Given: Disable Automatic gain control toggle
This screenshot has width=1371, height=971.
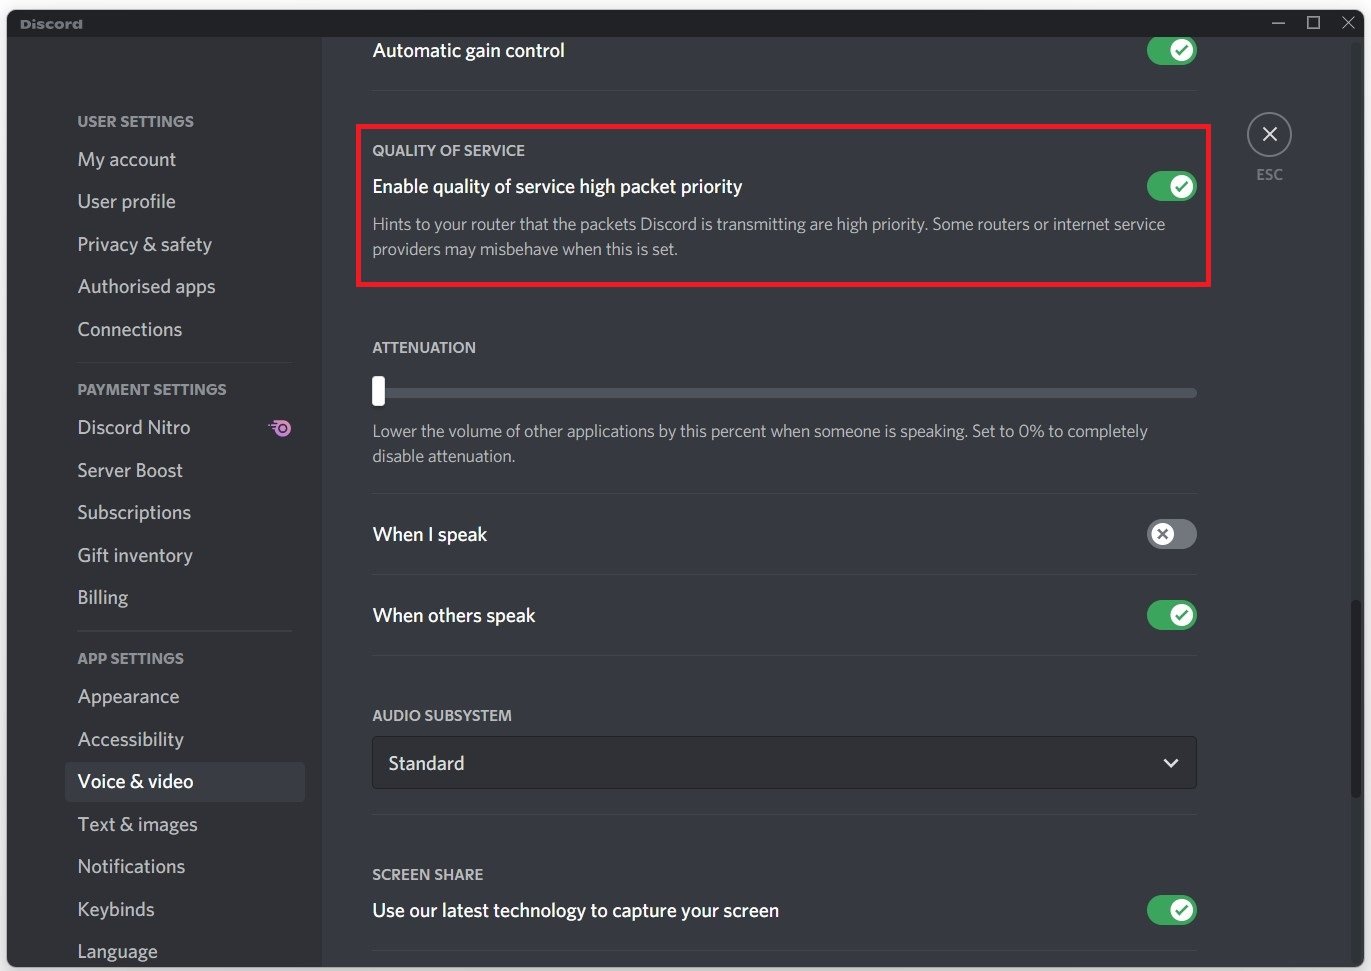Looking at the screenshot, I should 1171,50.
